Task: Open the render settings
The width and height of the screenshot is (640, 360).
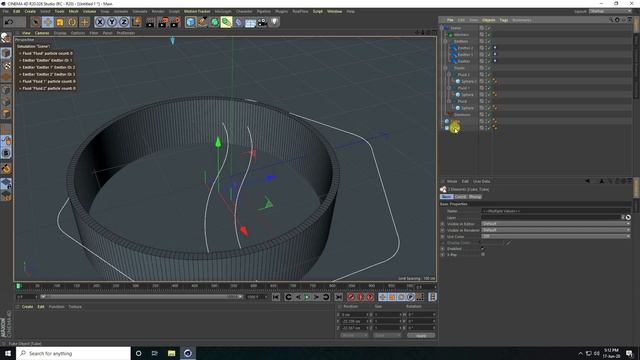Action: (175, 22)
